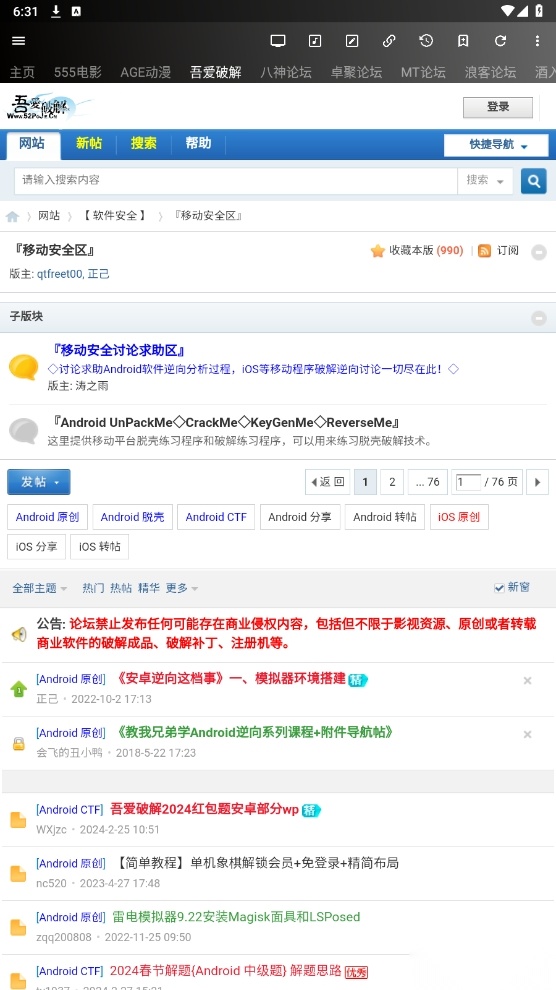
Task: Filter by Android 脱壳 category
Action: [x=133, y=517]
